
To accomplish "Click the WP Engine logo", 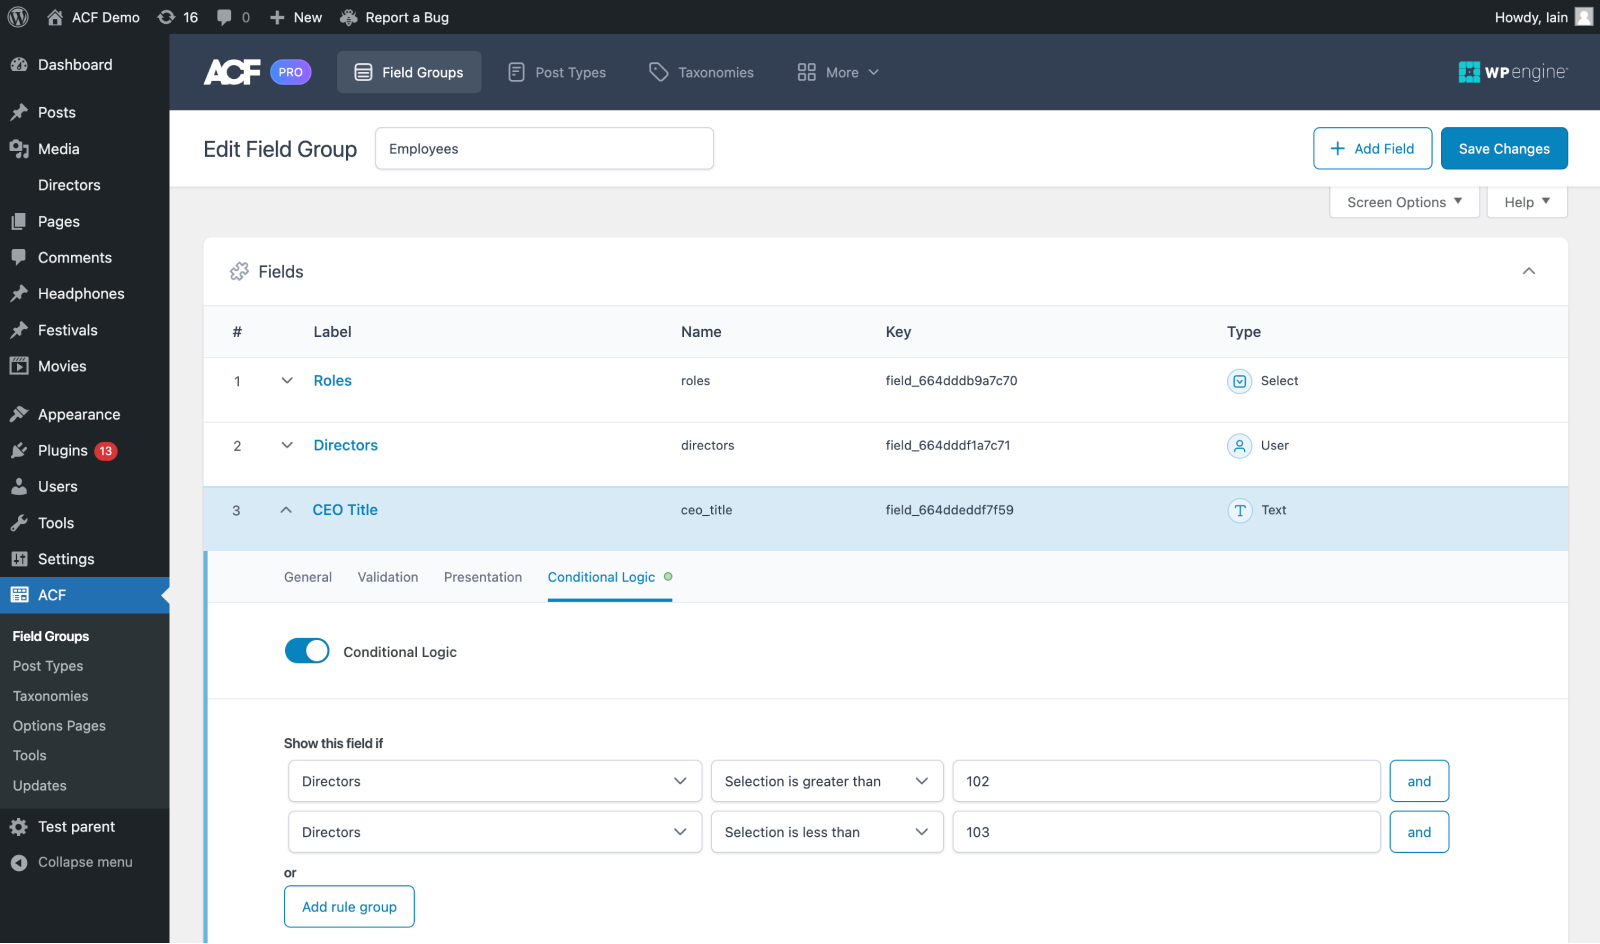I will tap(1512, 71).
